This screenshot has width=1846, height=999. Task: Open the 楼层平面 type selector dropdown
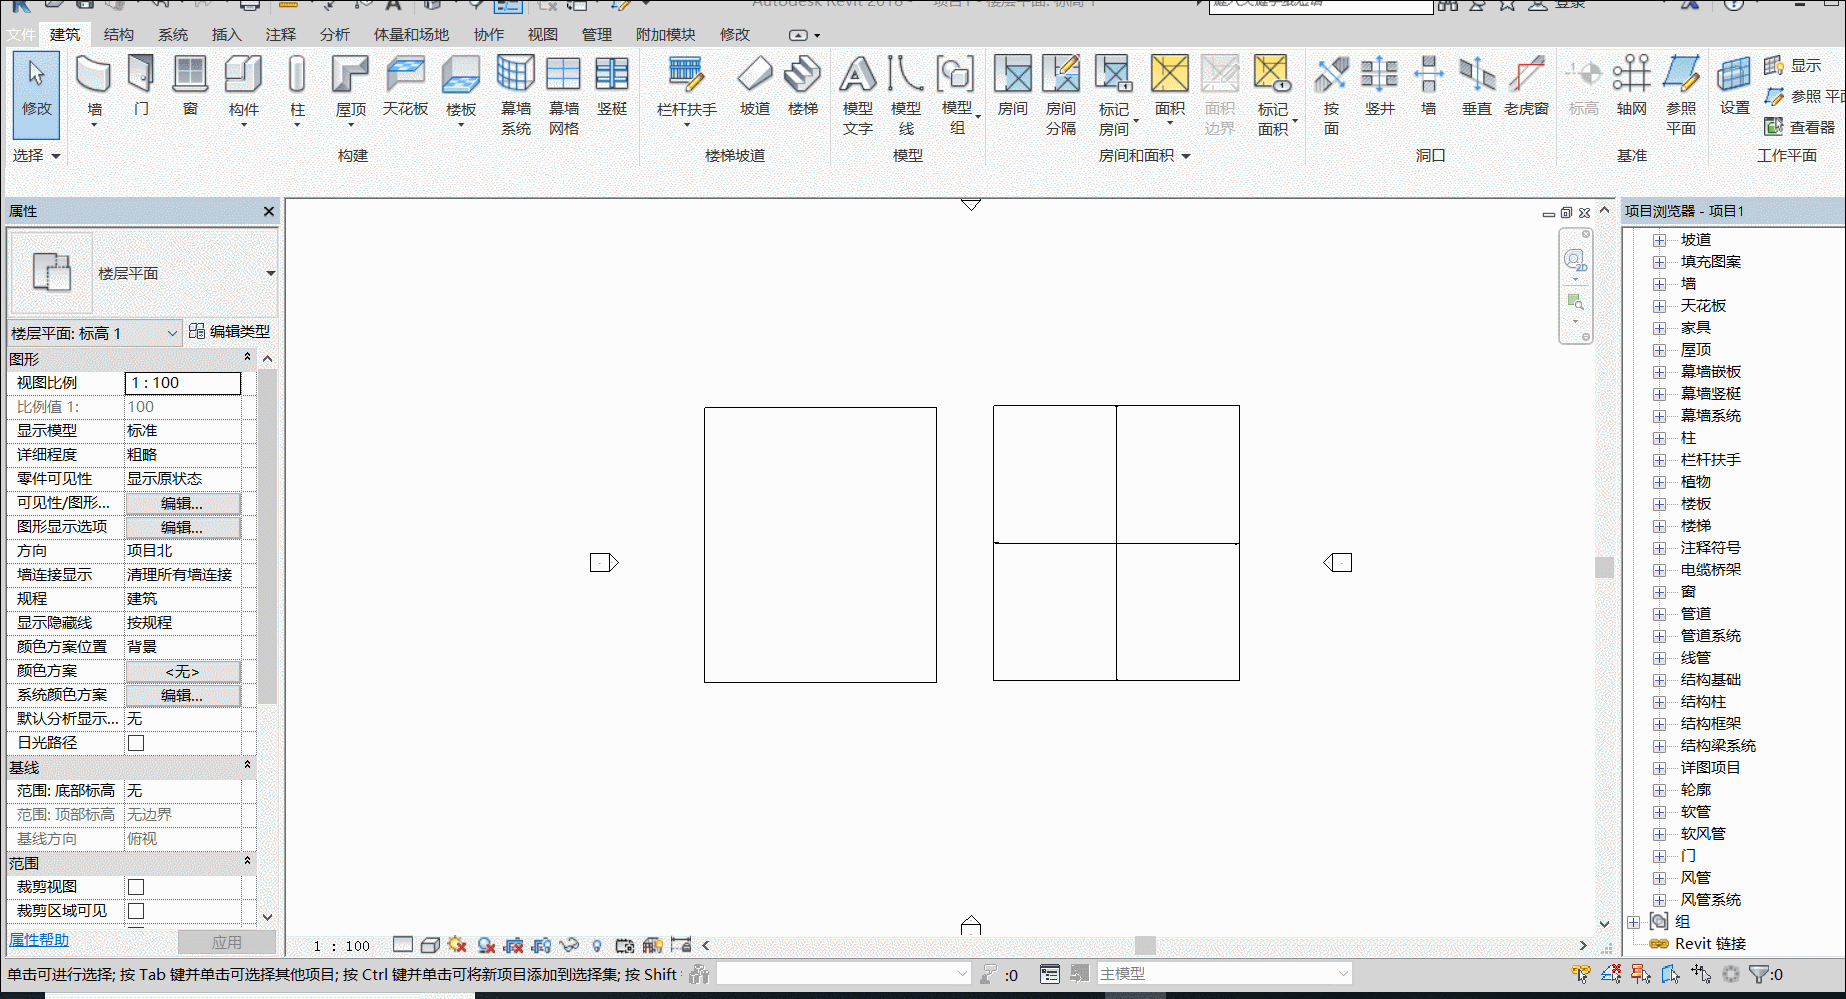[271, 273]
